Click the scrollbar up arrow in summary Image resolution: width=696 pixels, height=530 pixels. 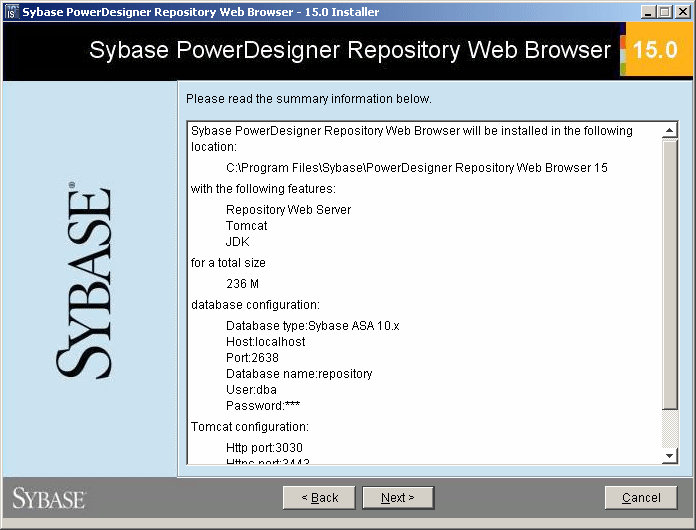point(669,130)
